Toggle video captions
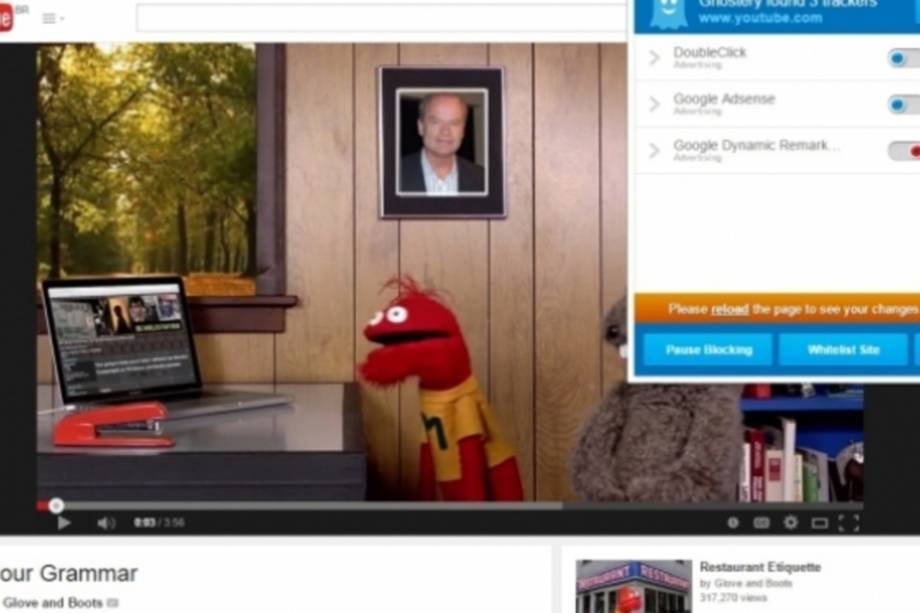Screen dimensions: 920x613 762,522
